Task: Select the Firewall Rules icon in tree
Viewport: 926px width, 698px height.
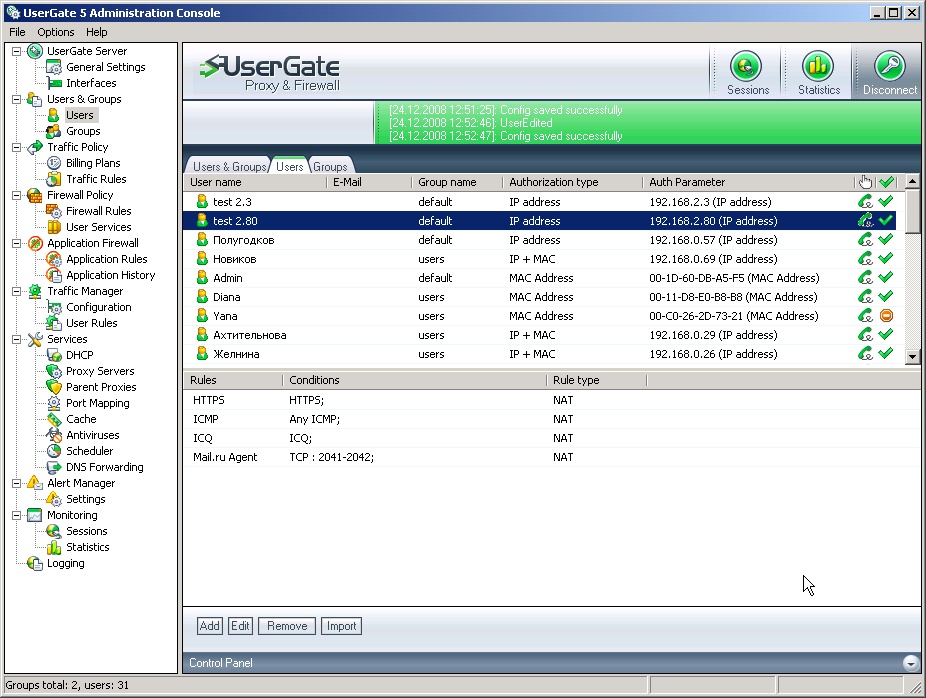Action: point(55,211)
